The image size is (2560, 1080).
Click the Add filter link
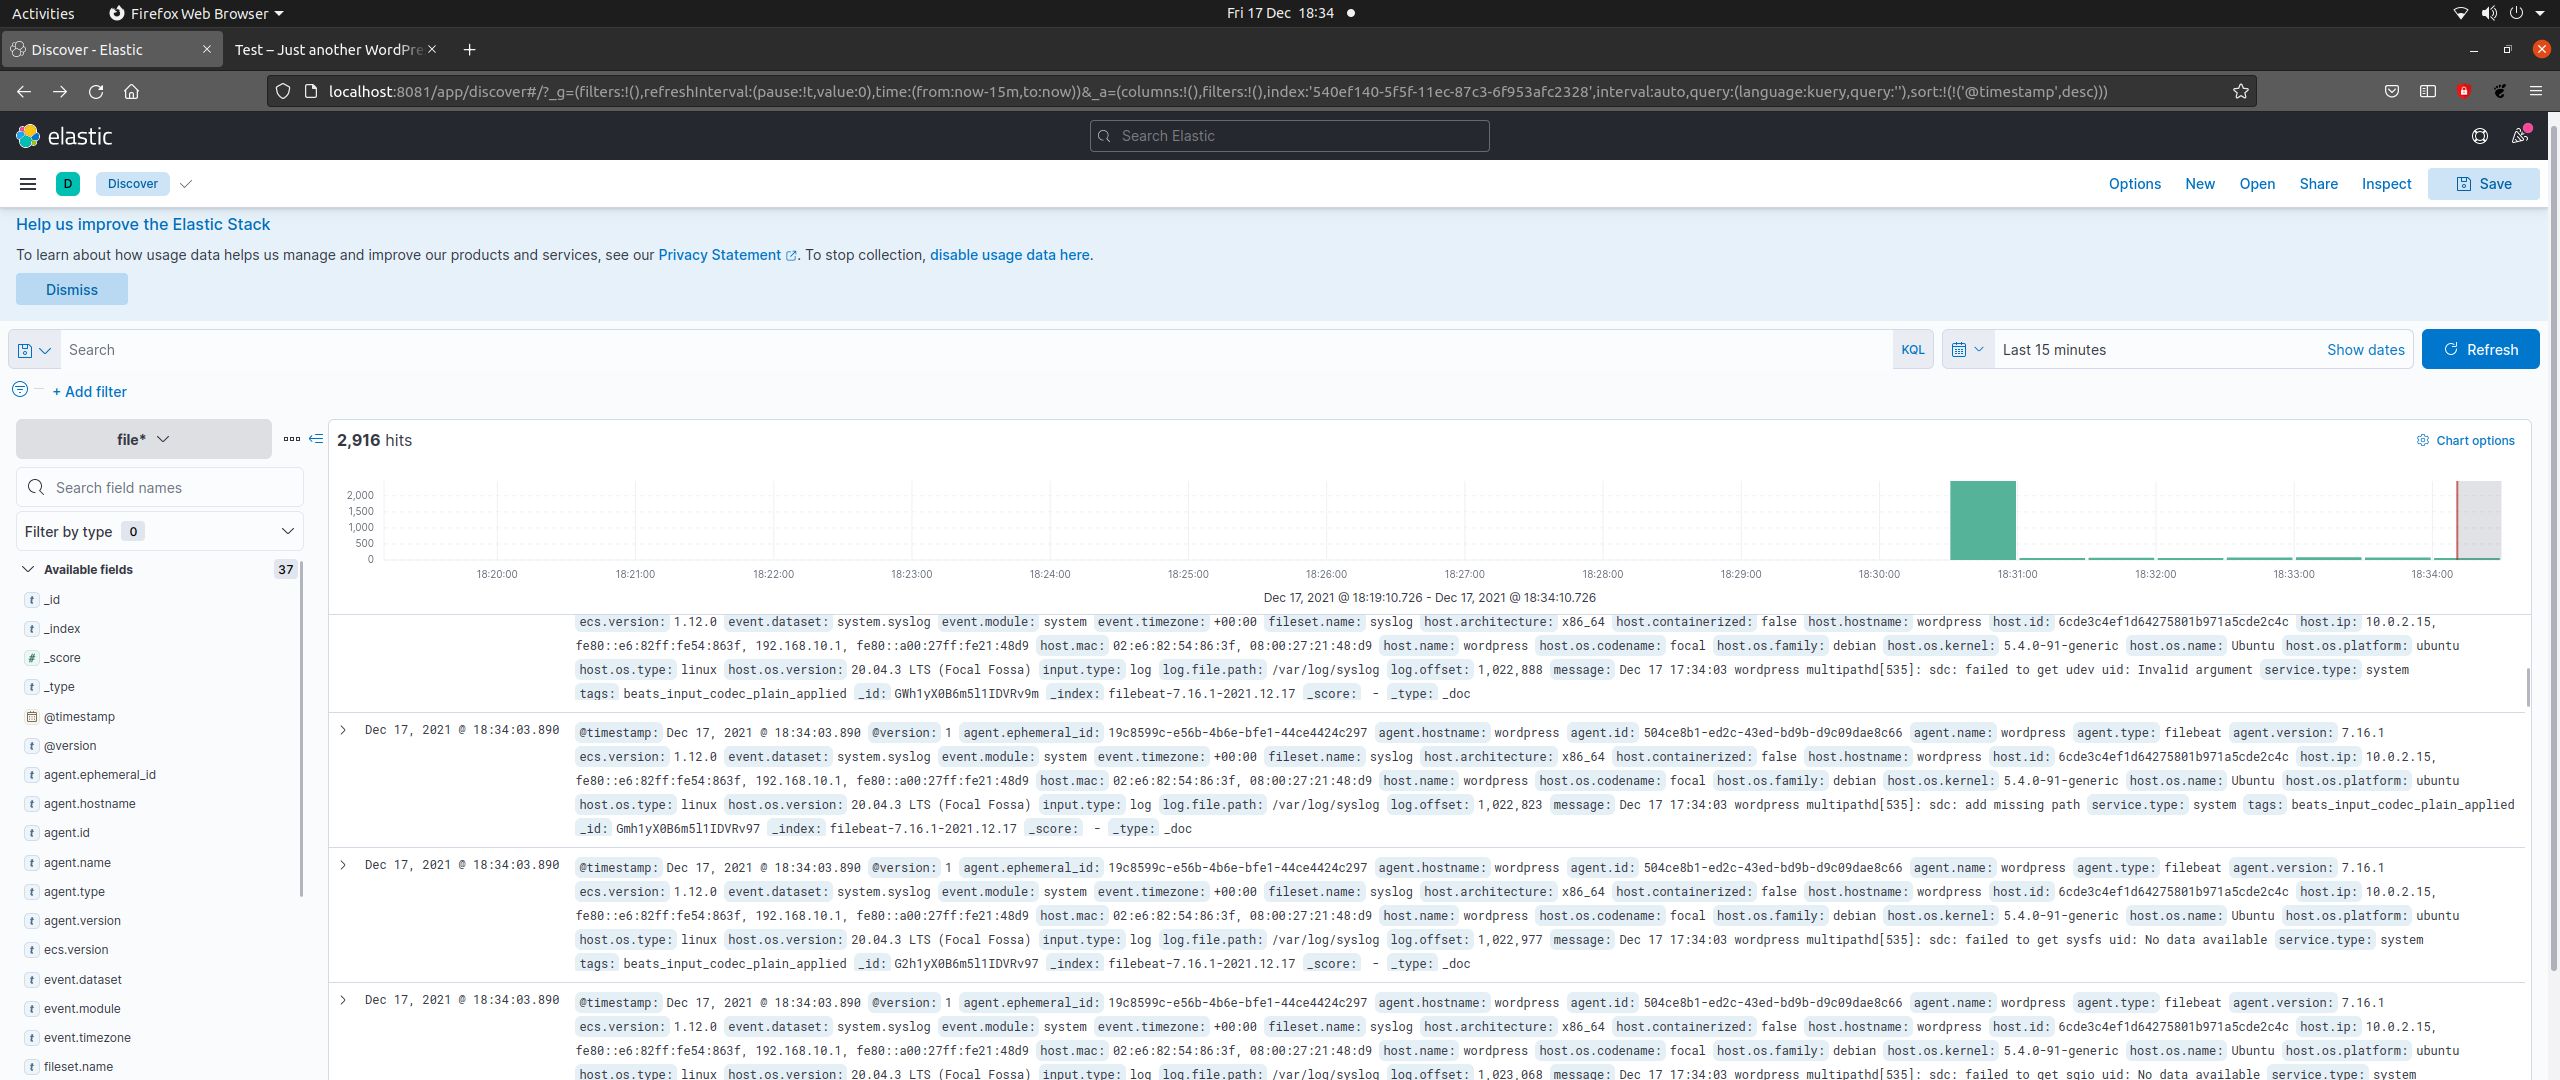coord(90,392)
